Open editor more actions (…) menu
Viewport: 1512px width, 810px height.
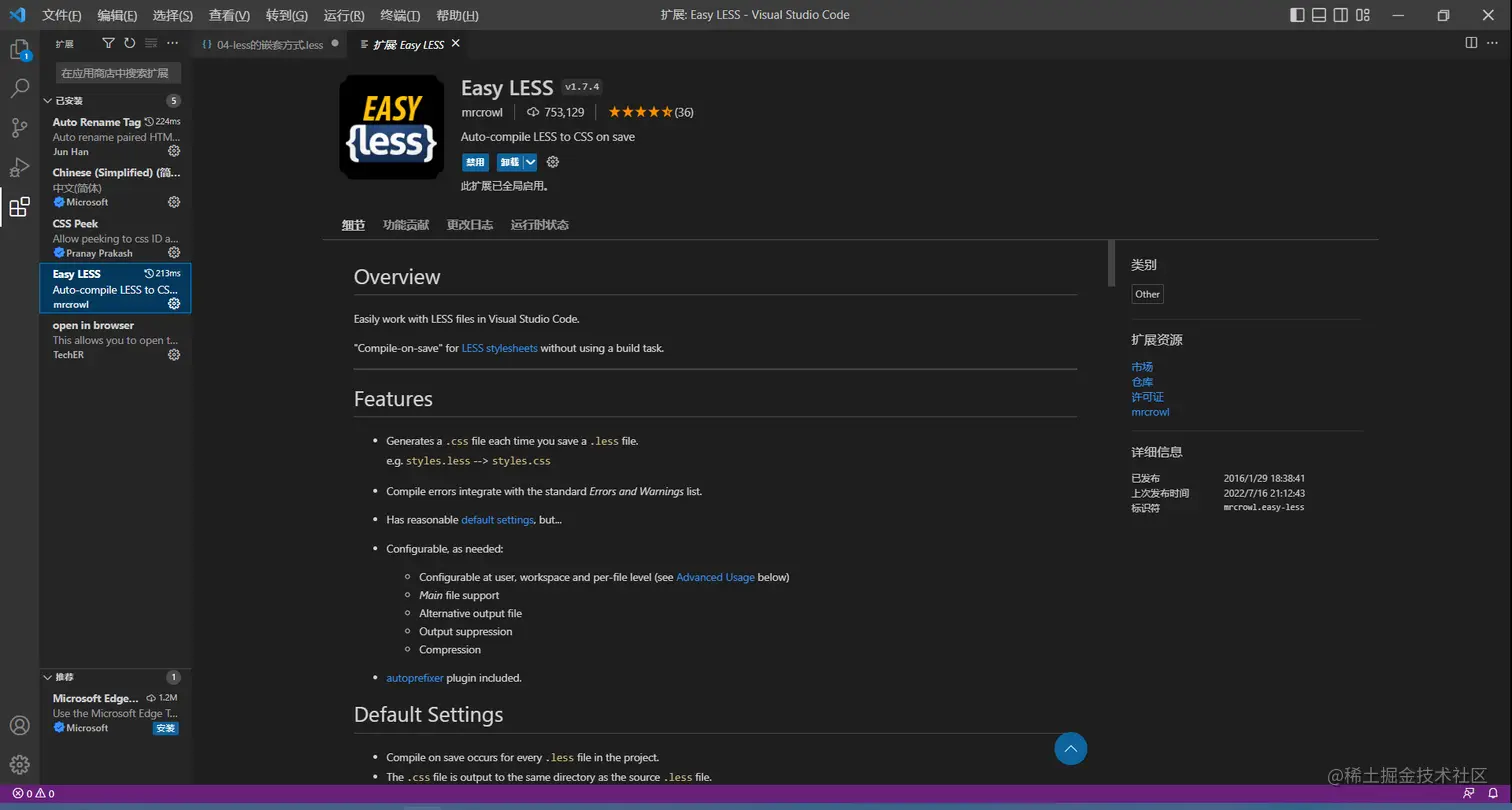pyautogui.click(x=1494, y=43)
